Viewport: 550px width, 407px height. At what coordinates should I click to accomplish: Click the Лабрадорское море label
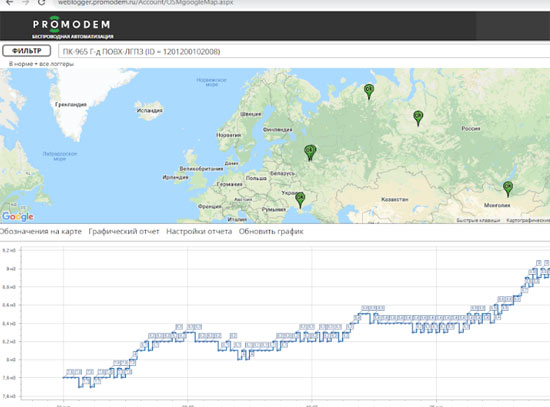click(x=60, y=156)
